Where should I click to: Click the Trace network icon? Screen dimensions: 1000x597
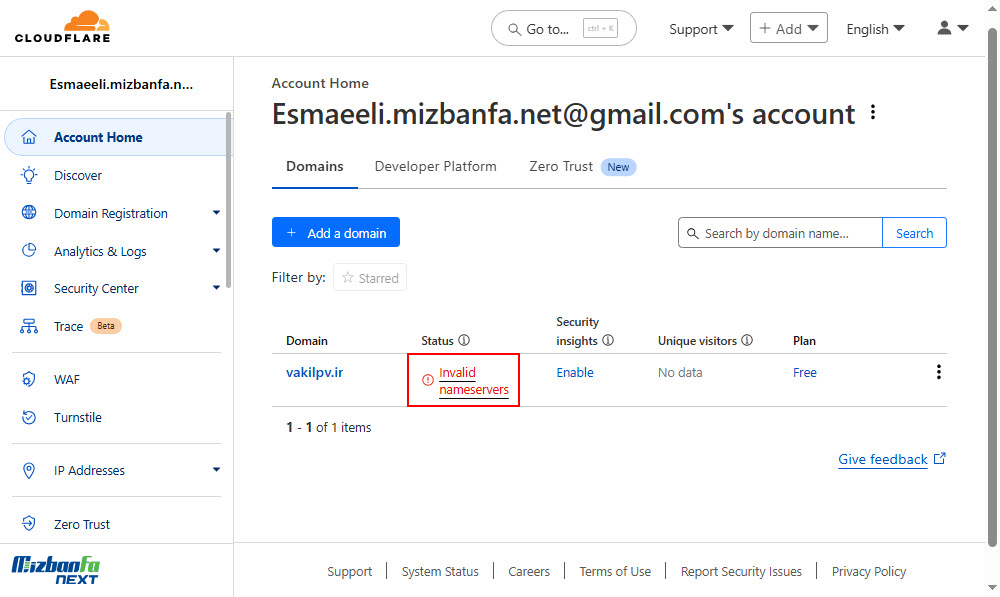pyautogui.click(x=29, y=327)
